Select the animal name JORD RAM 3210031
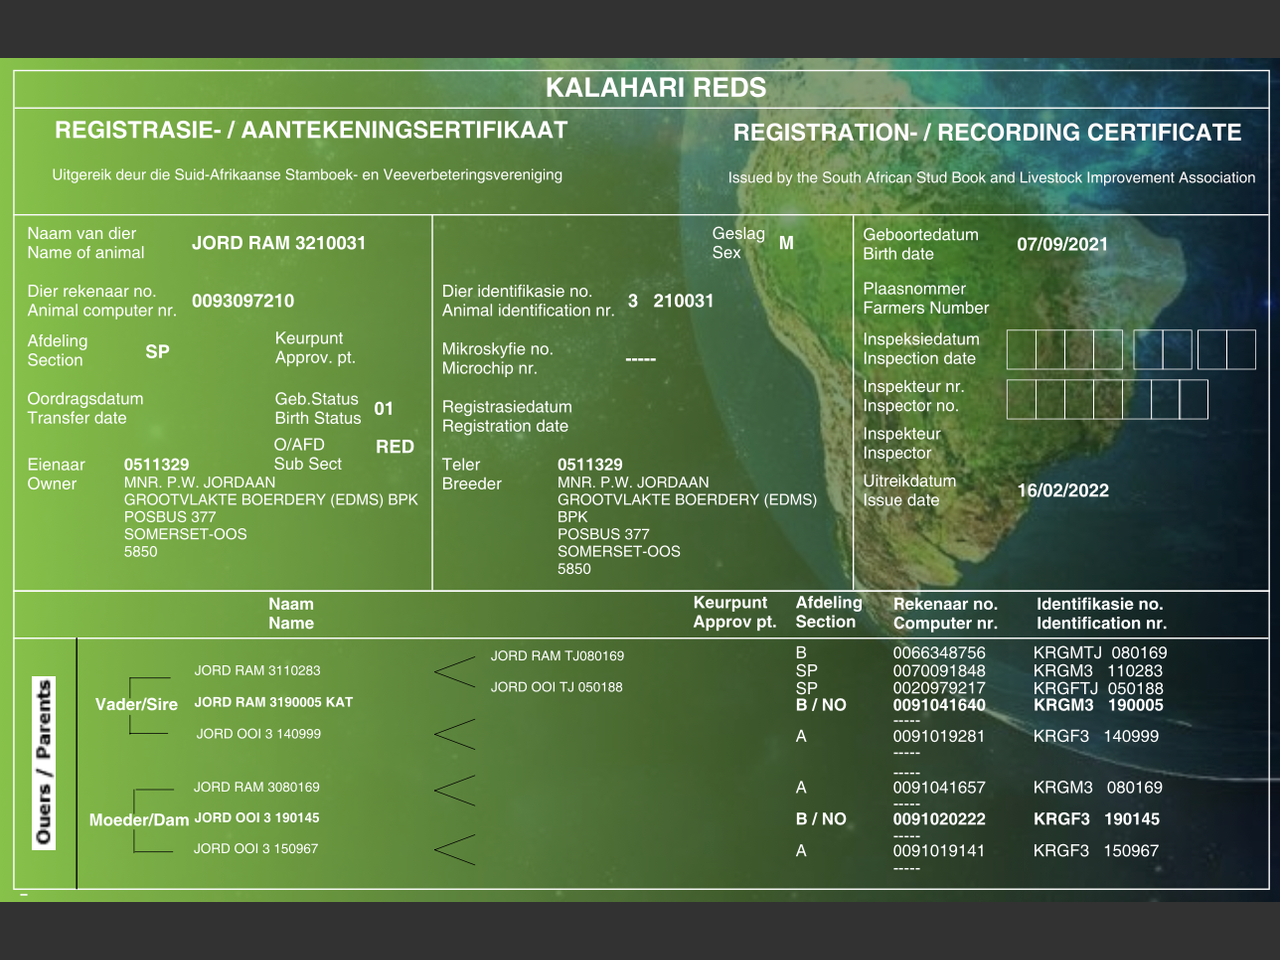The image size is (1280, 960). coord(279,243)
